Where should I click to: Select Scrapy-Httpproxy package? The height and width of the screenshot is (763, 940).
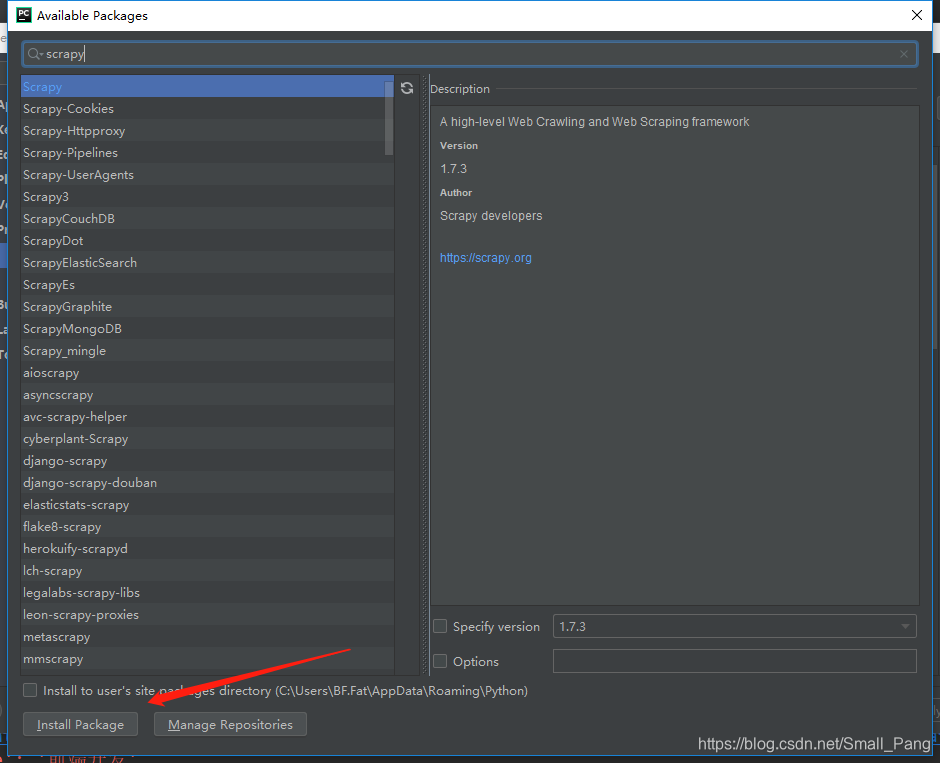[x=207, y=131]
